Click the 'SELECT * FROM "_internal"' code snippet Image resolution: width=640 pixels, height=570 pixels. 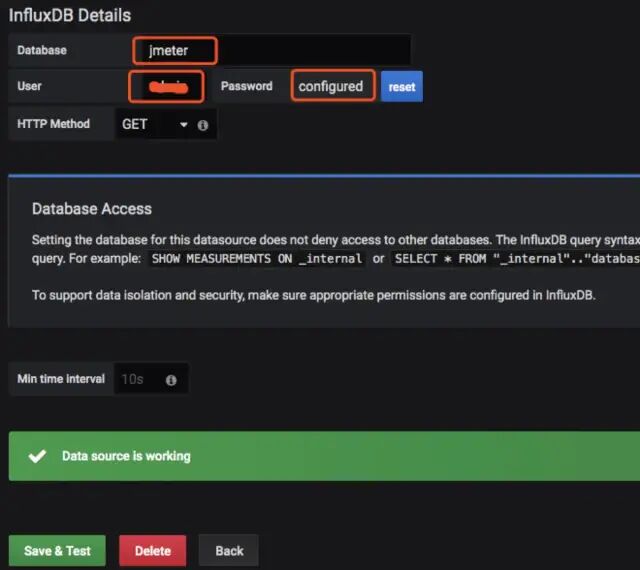[516, 258]
